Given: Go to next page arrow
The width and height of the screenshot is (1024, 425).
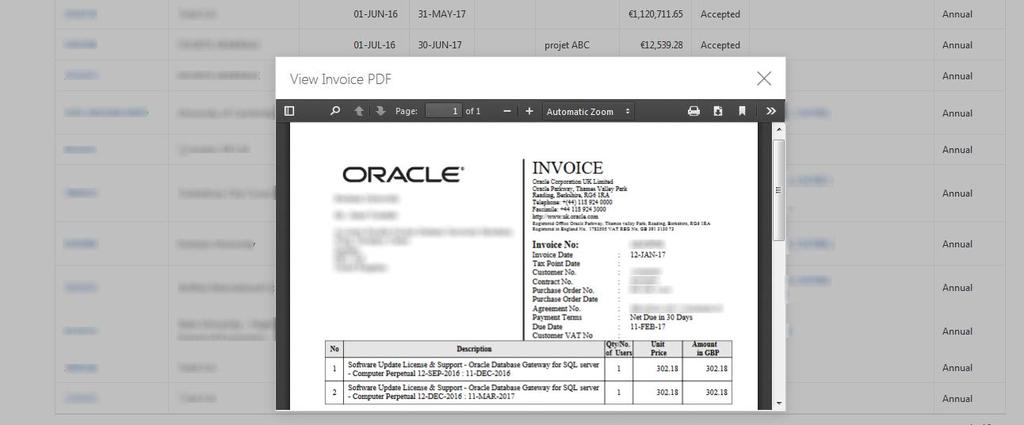Looking at the screenshot, I should click(x=381, y=111).
